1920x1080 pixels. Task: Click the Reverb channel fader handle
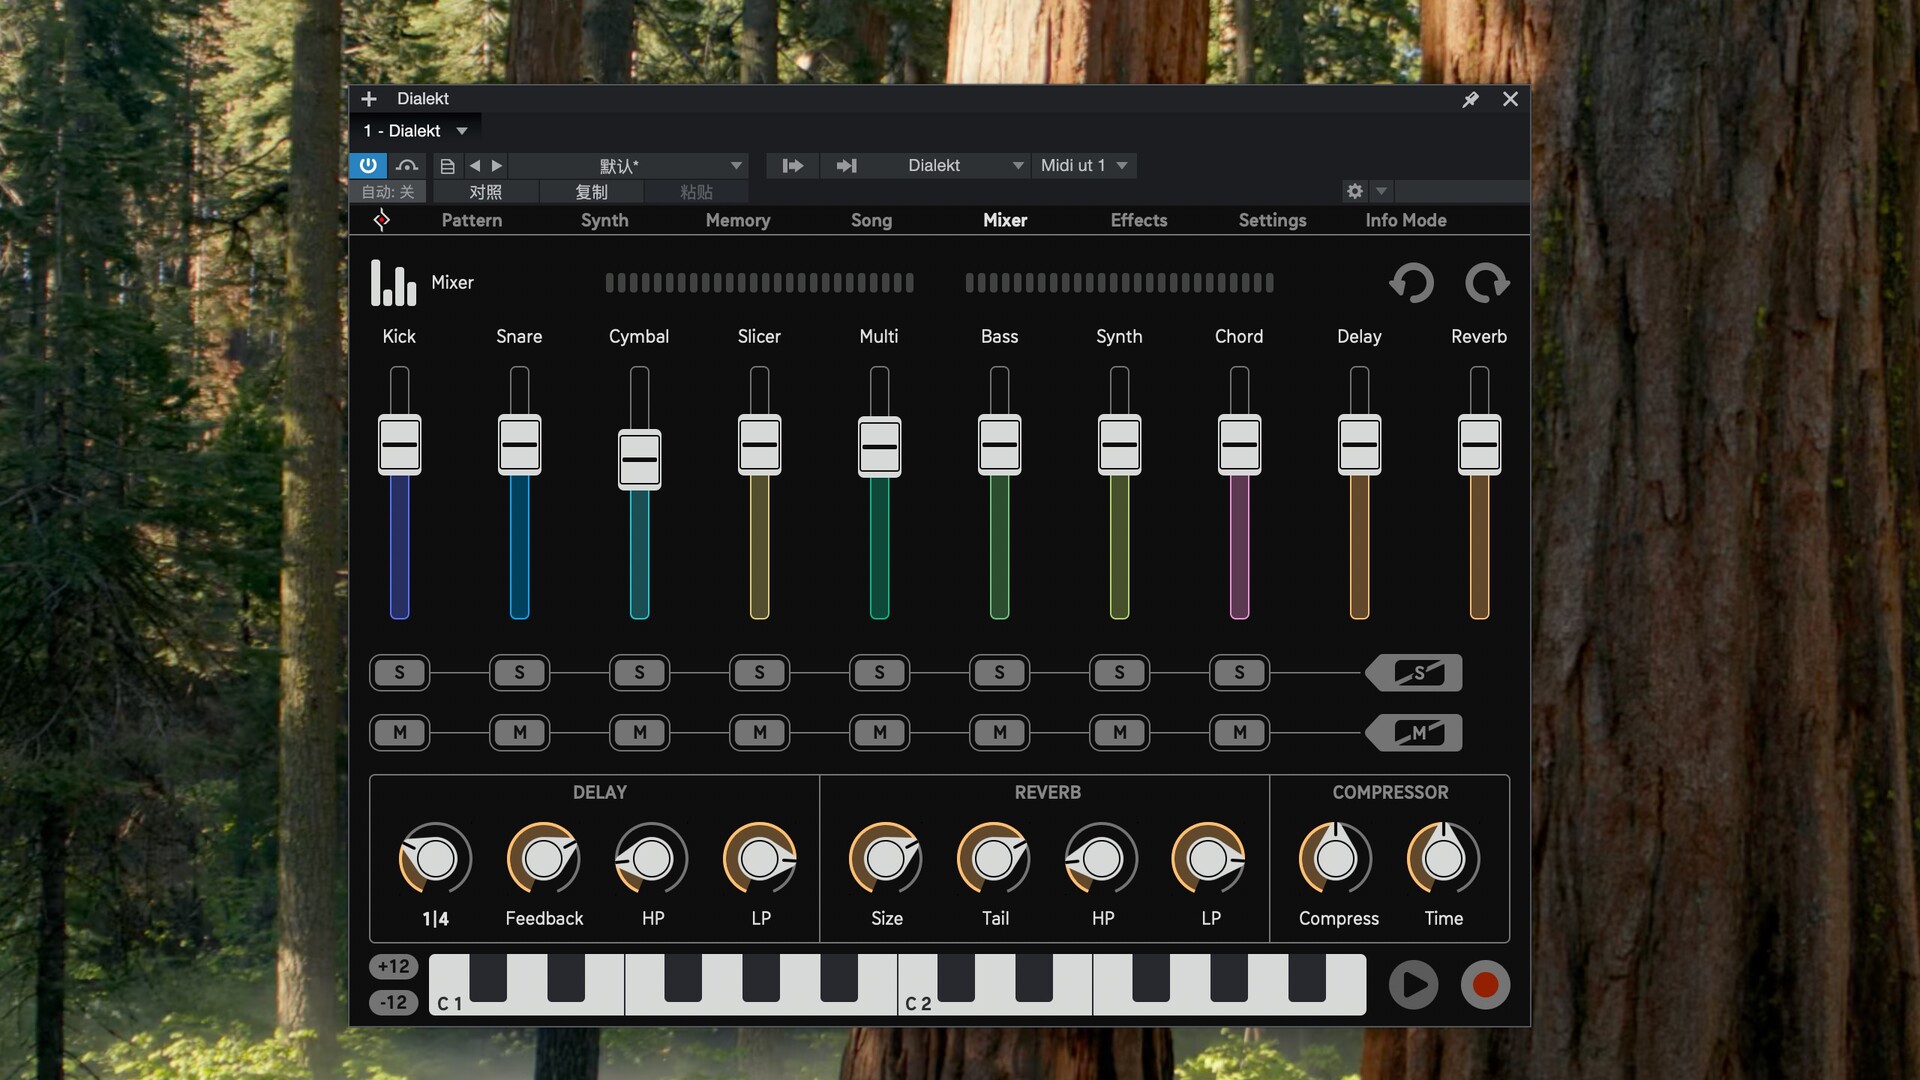[1479, 444]
